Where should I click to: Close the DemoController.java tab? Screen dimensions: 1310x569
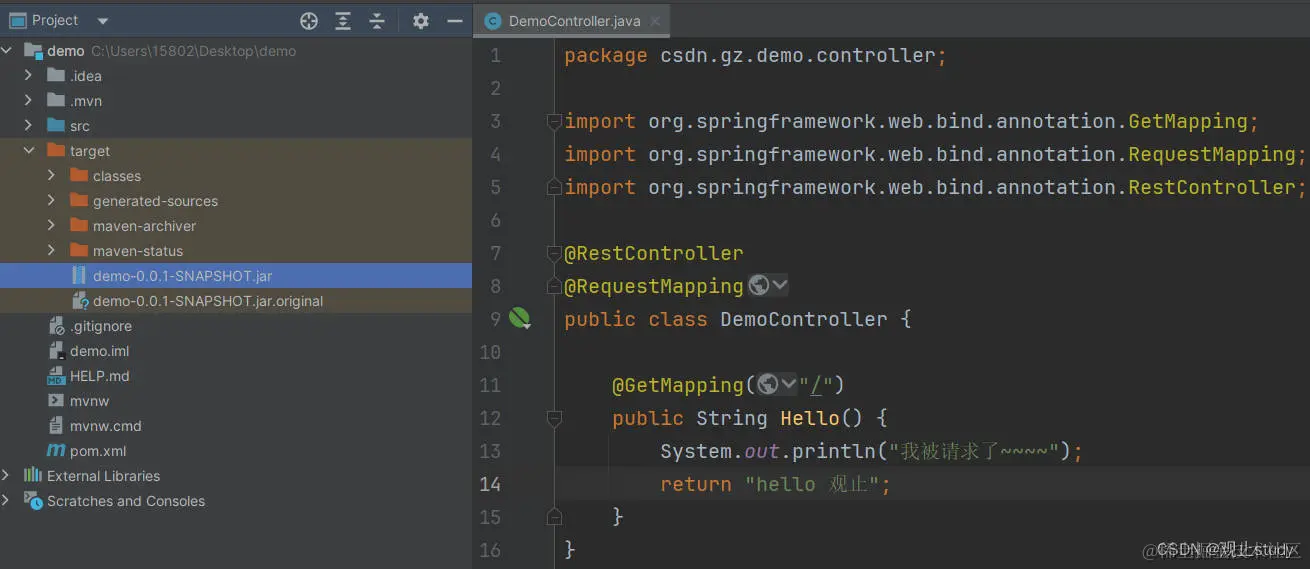(x=655, y=21)
